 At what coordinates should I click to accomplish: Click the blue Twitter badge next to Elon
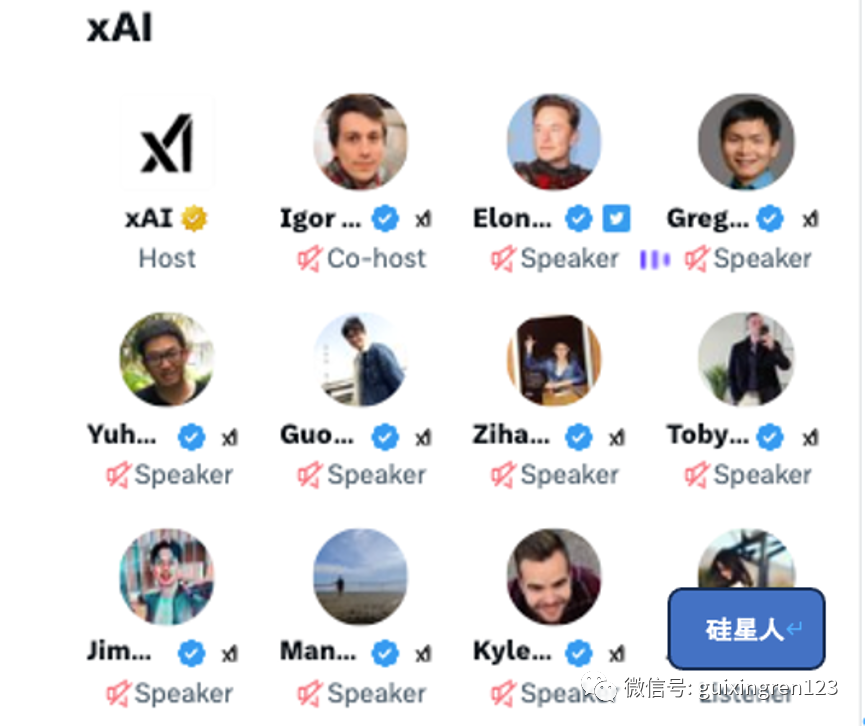(616, 218)
